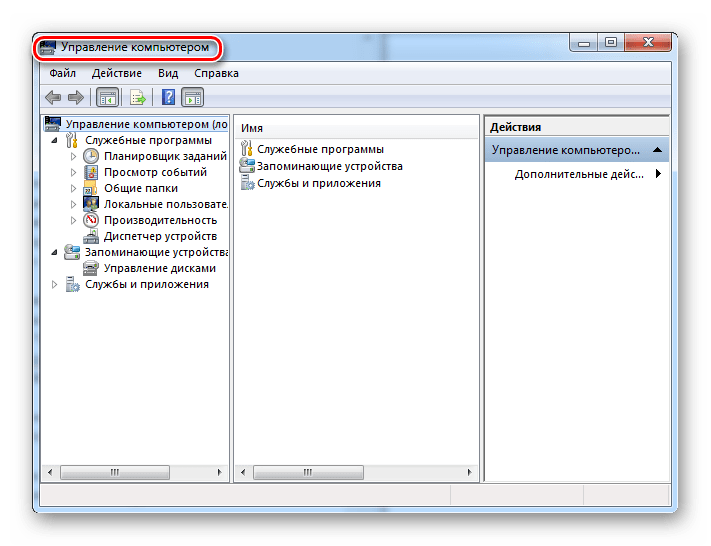711x546 pixels.
Task: Expand the Общие папки node
Action: click(73, 188)
